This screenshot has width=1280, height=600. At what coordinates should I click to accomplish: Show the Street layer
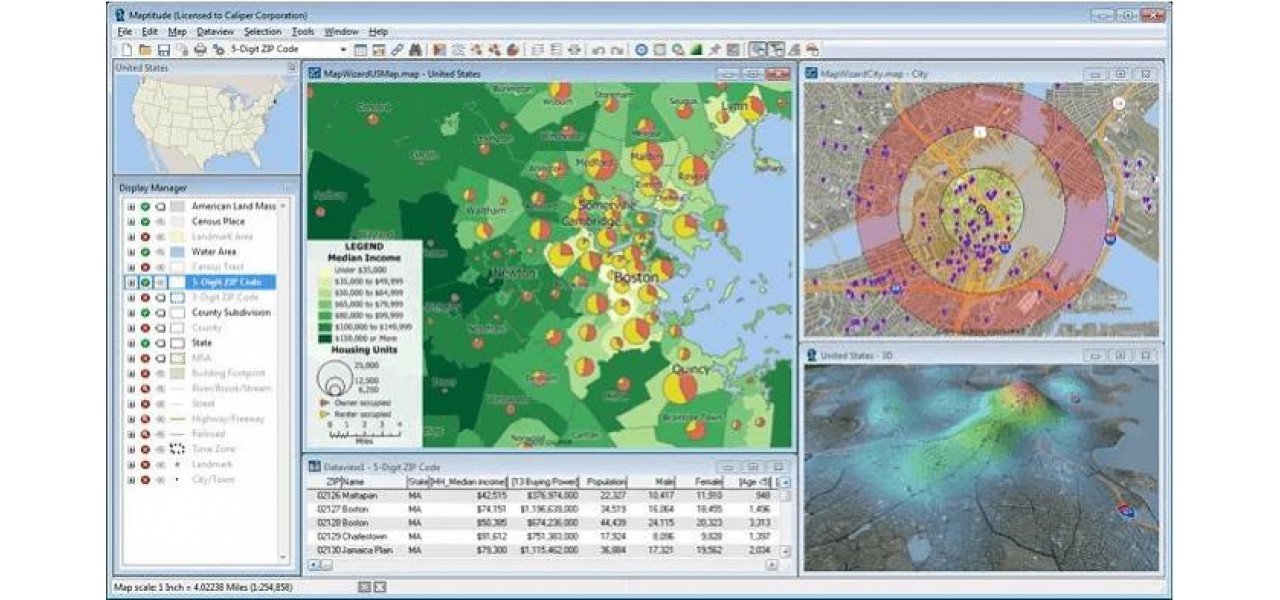pyautogui.click(x=146, y=403)
